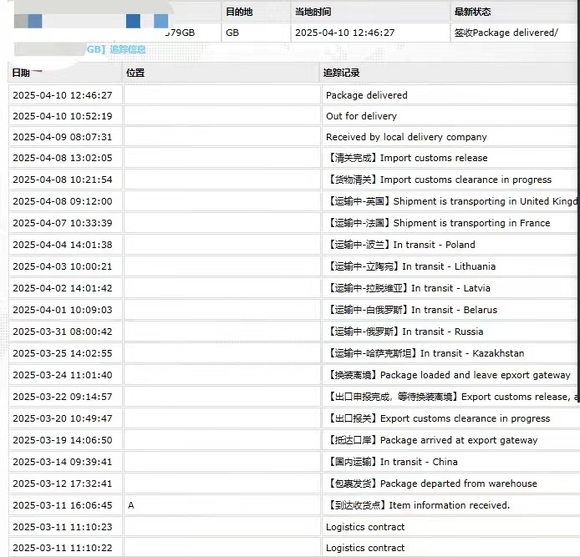Click the date 2025-04-08 13:02:05

62,158
